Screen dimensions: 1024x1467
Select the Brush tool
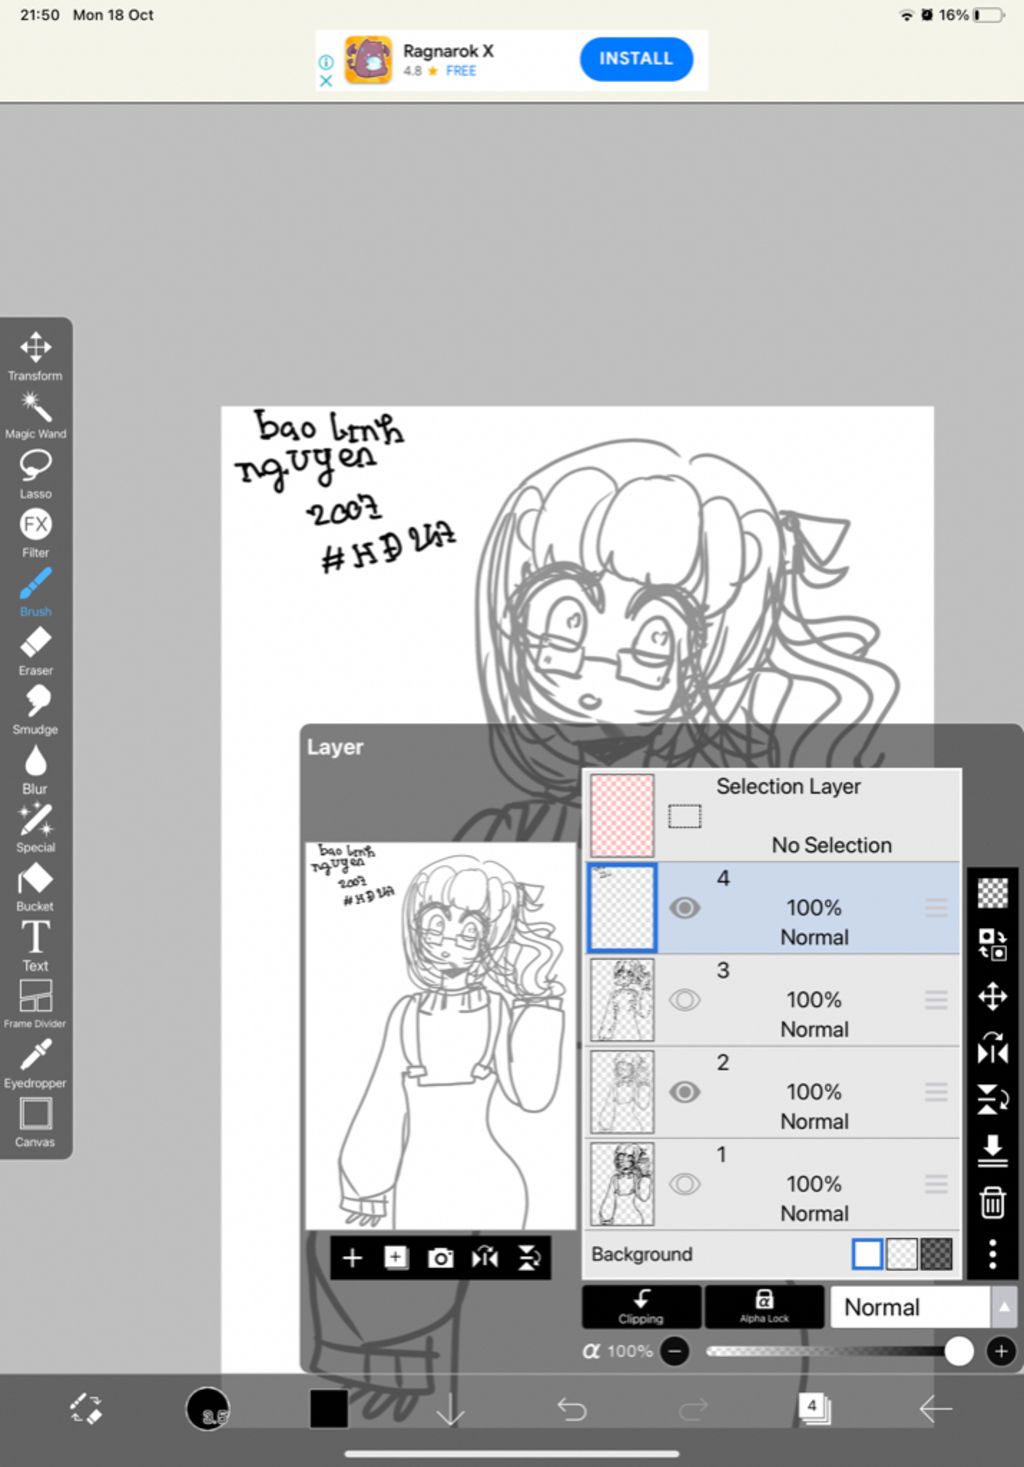[35, 592]
